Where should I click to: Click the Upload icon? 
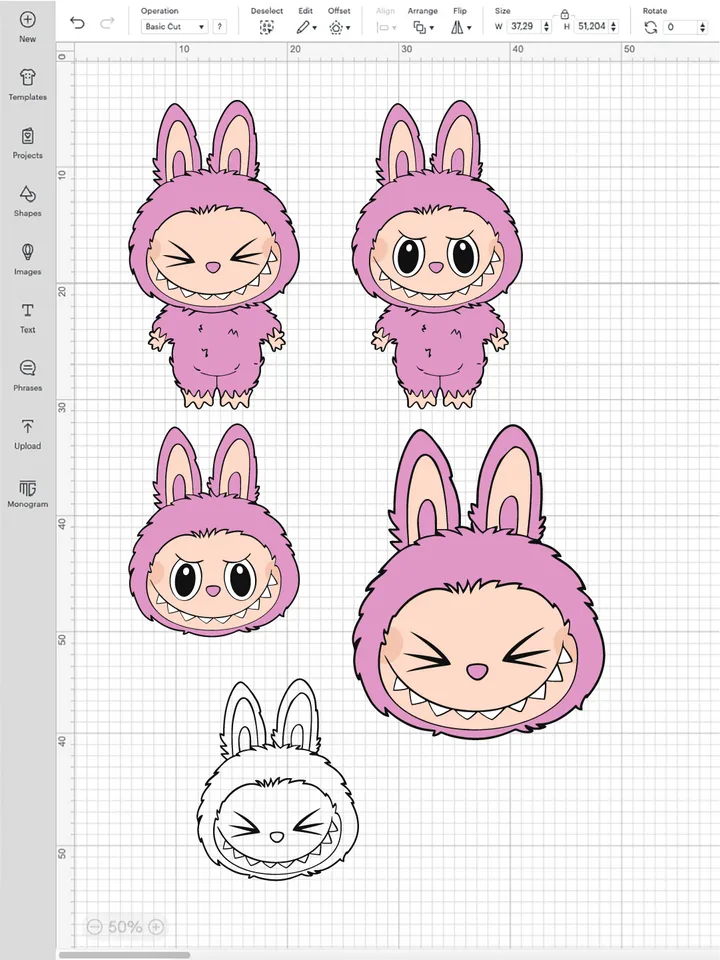tap(27, 428)
